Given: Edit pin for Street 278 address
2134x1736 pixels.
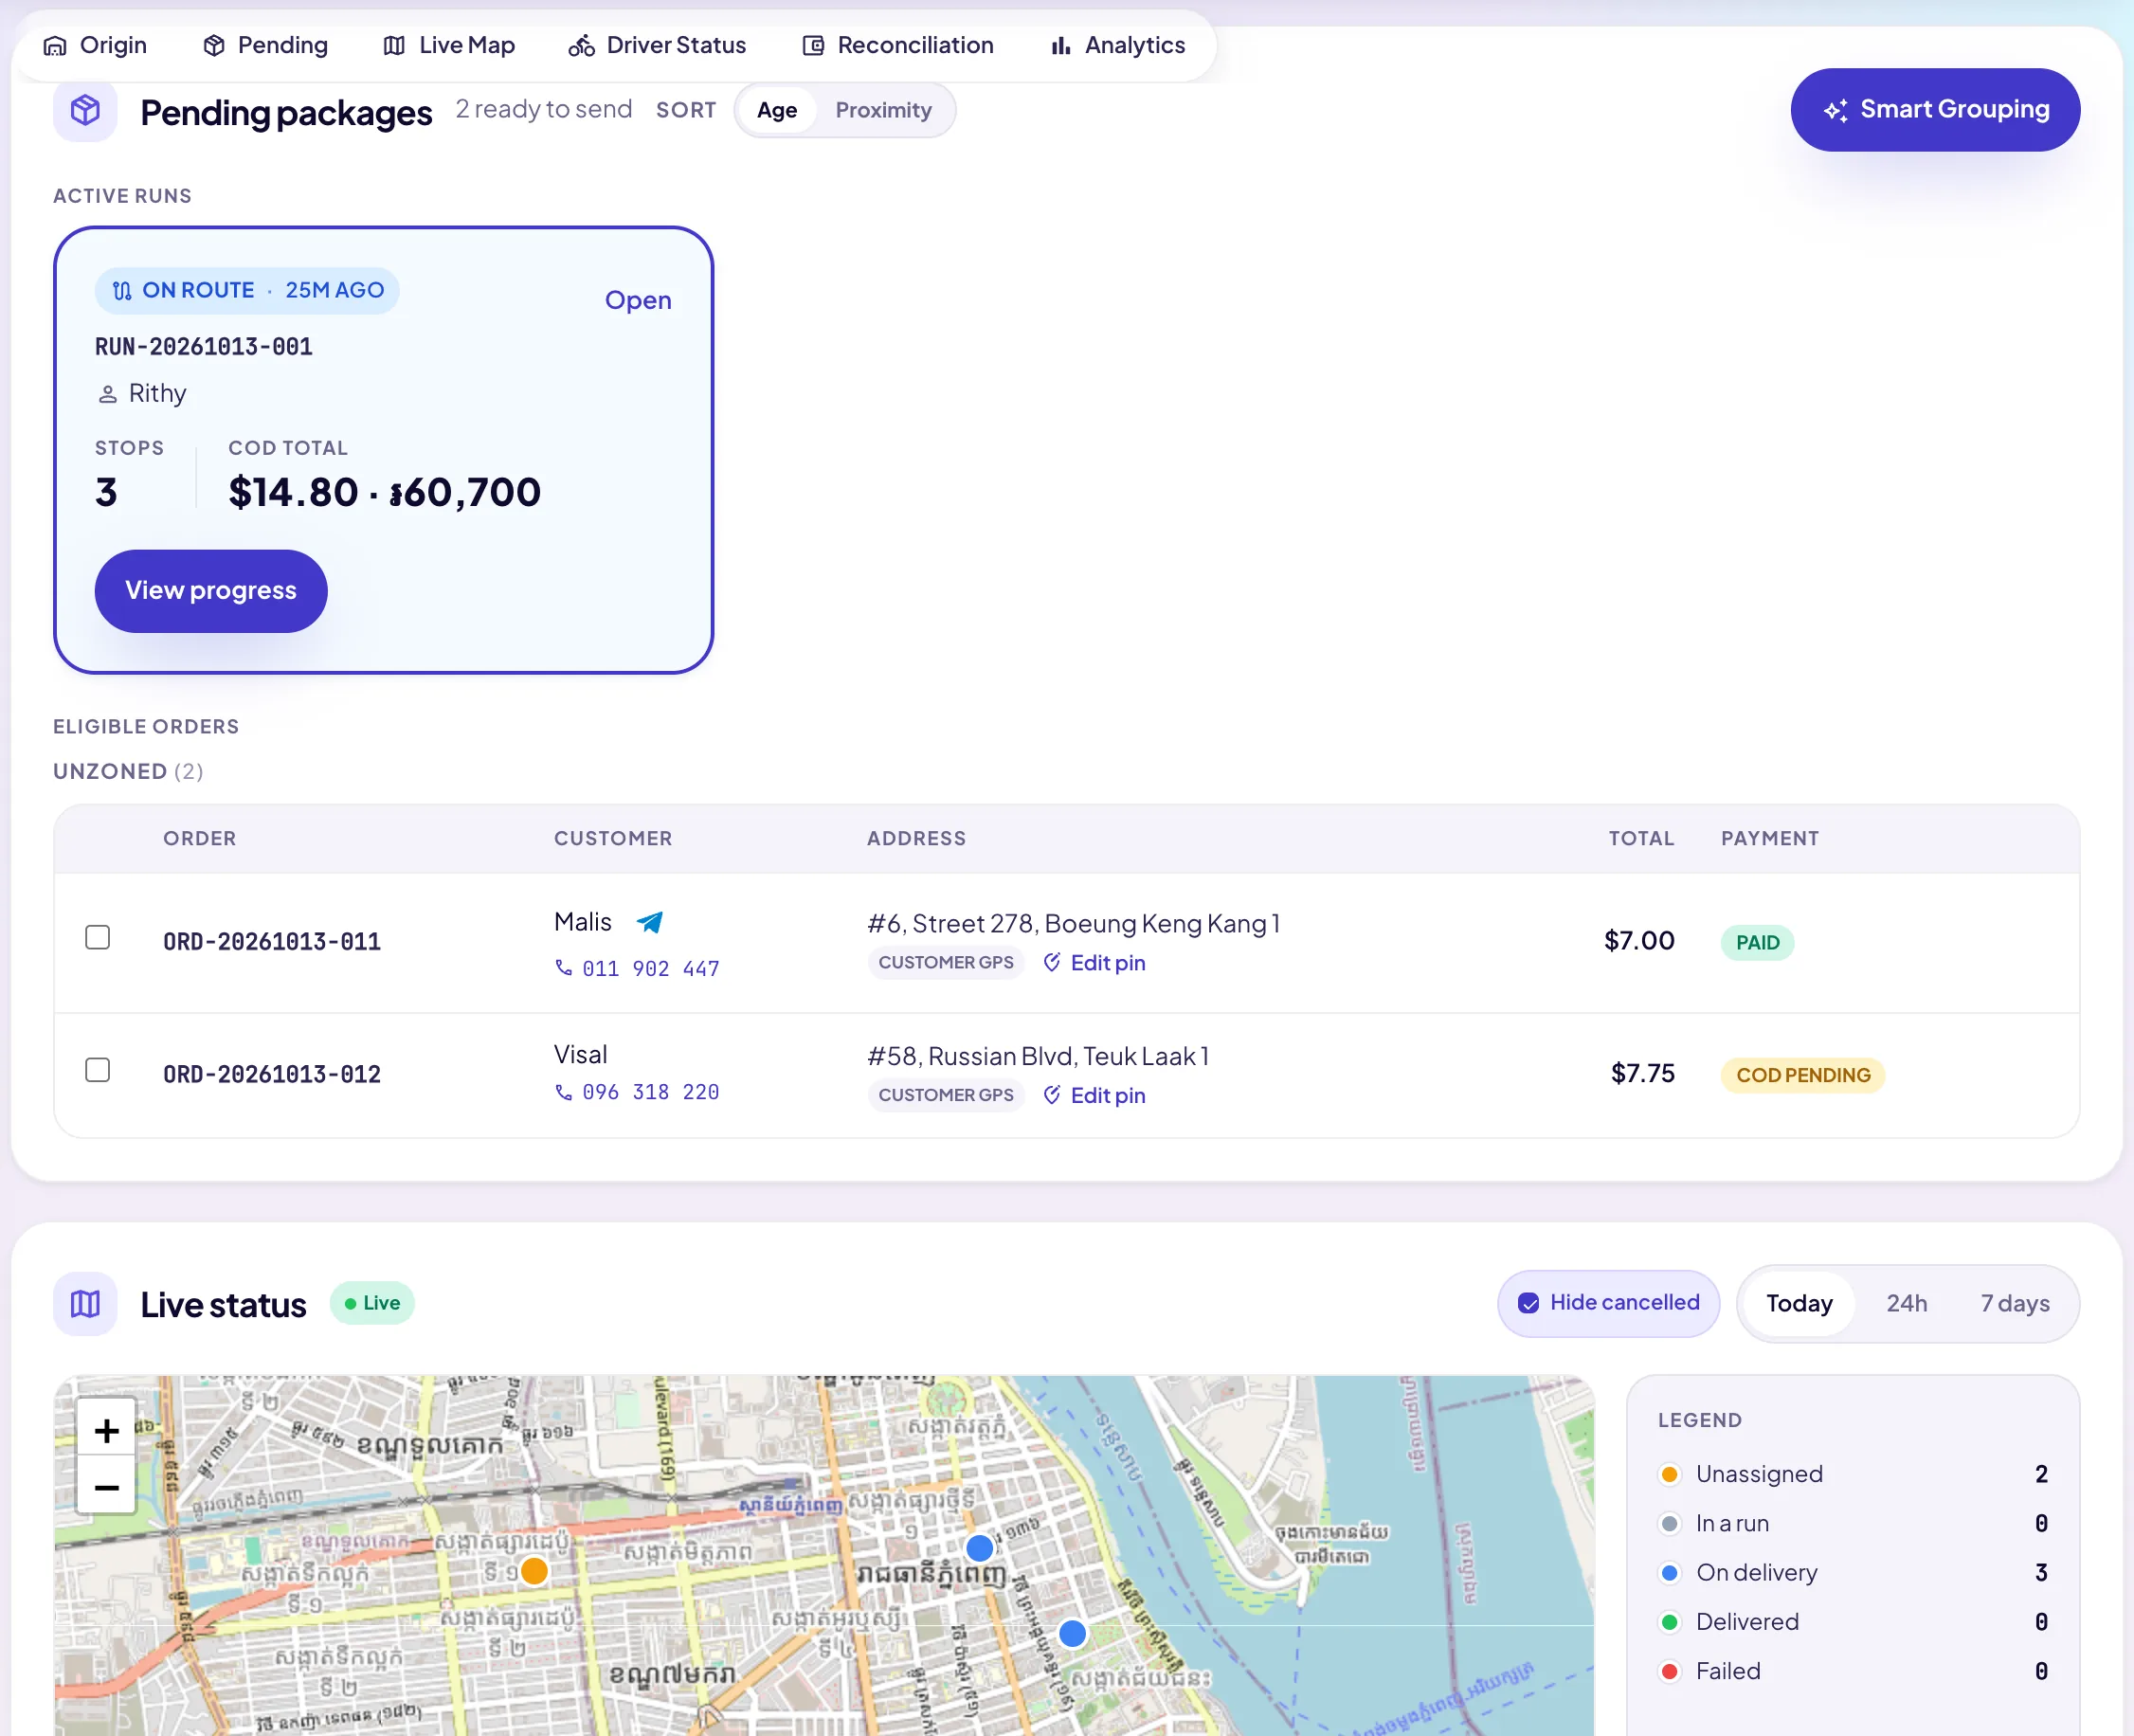Looking at the screenshot, I should click(1094, 962).
